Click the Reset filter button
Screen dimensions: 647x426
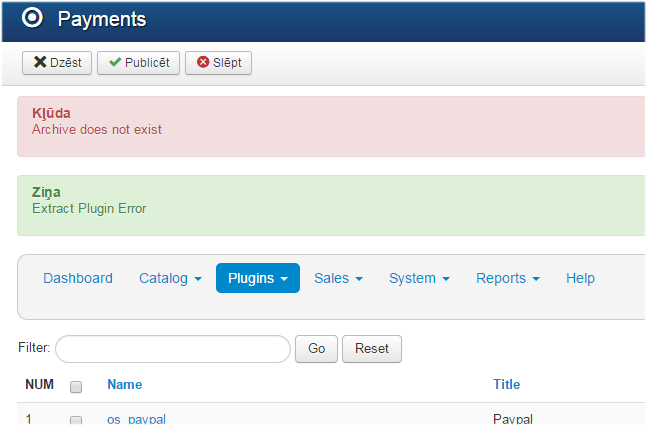(x=372, y=349)
